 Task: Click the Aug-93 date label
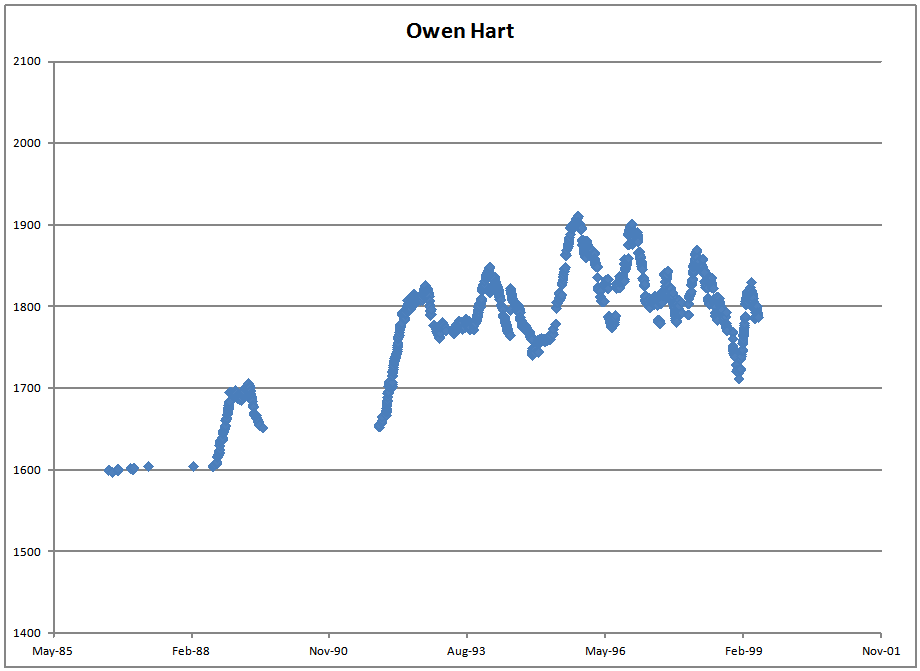(467, 650)
